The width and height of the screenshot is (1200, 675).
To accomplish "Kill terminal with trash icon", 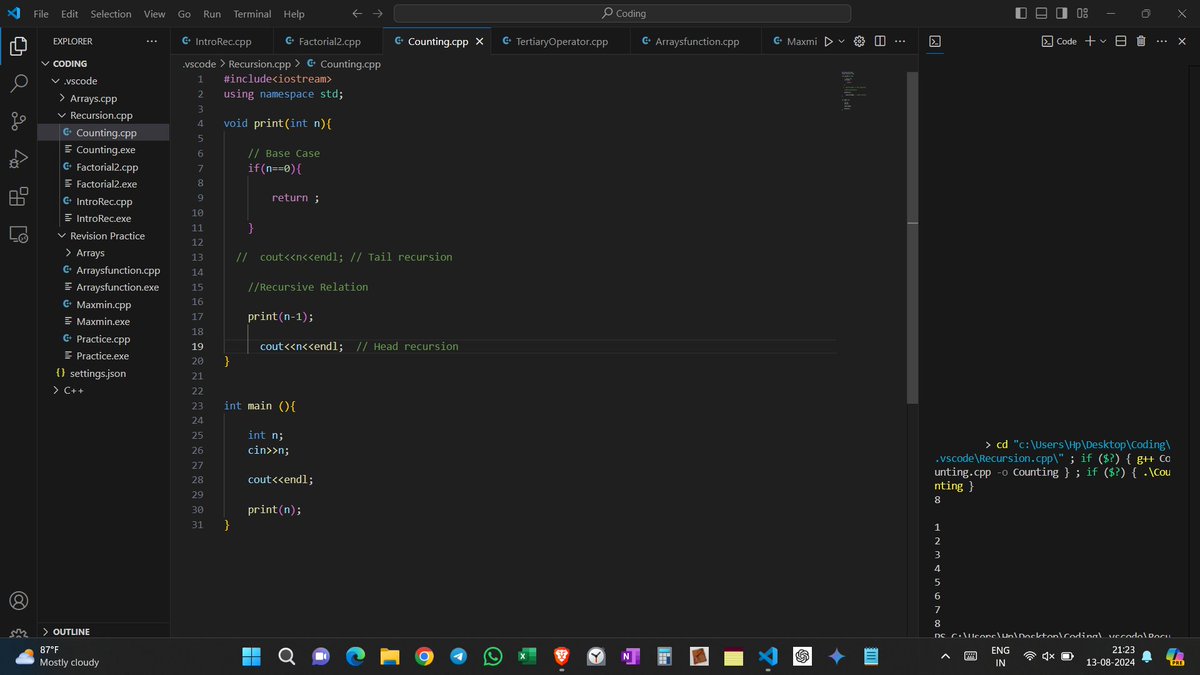I will [x=1141, y=41].
